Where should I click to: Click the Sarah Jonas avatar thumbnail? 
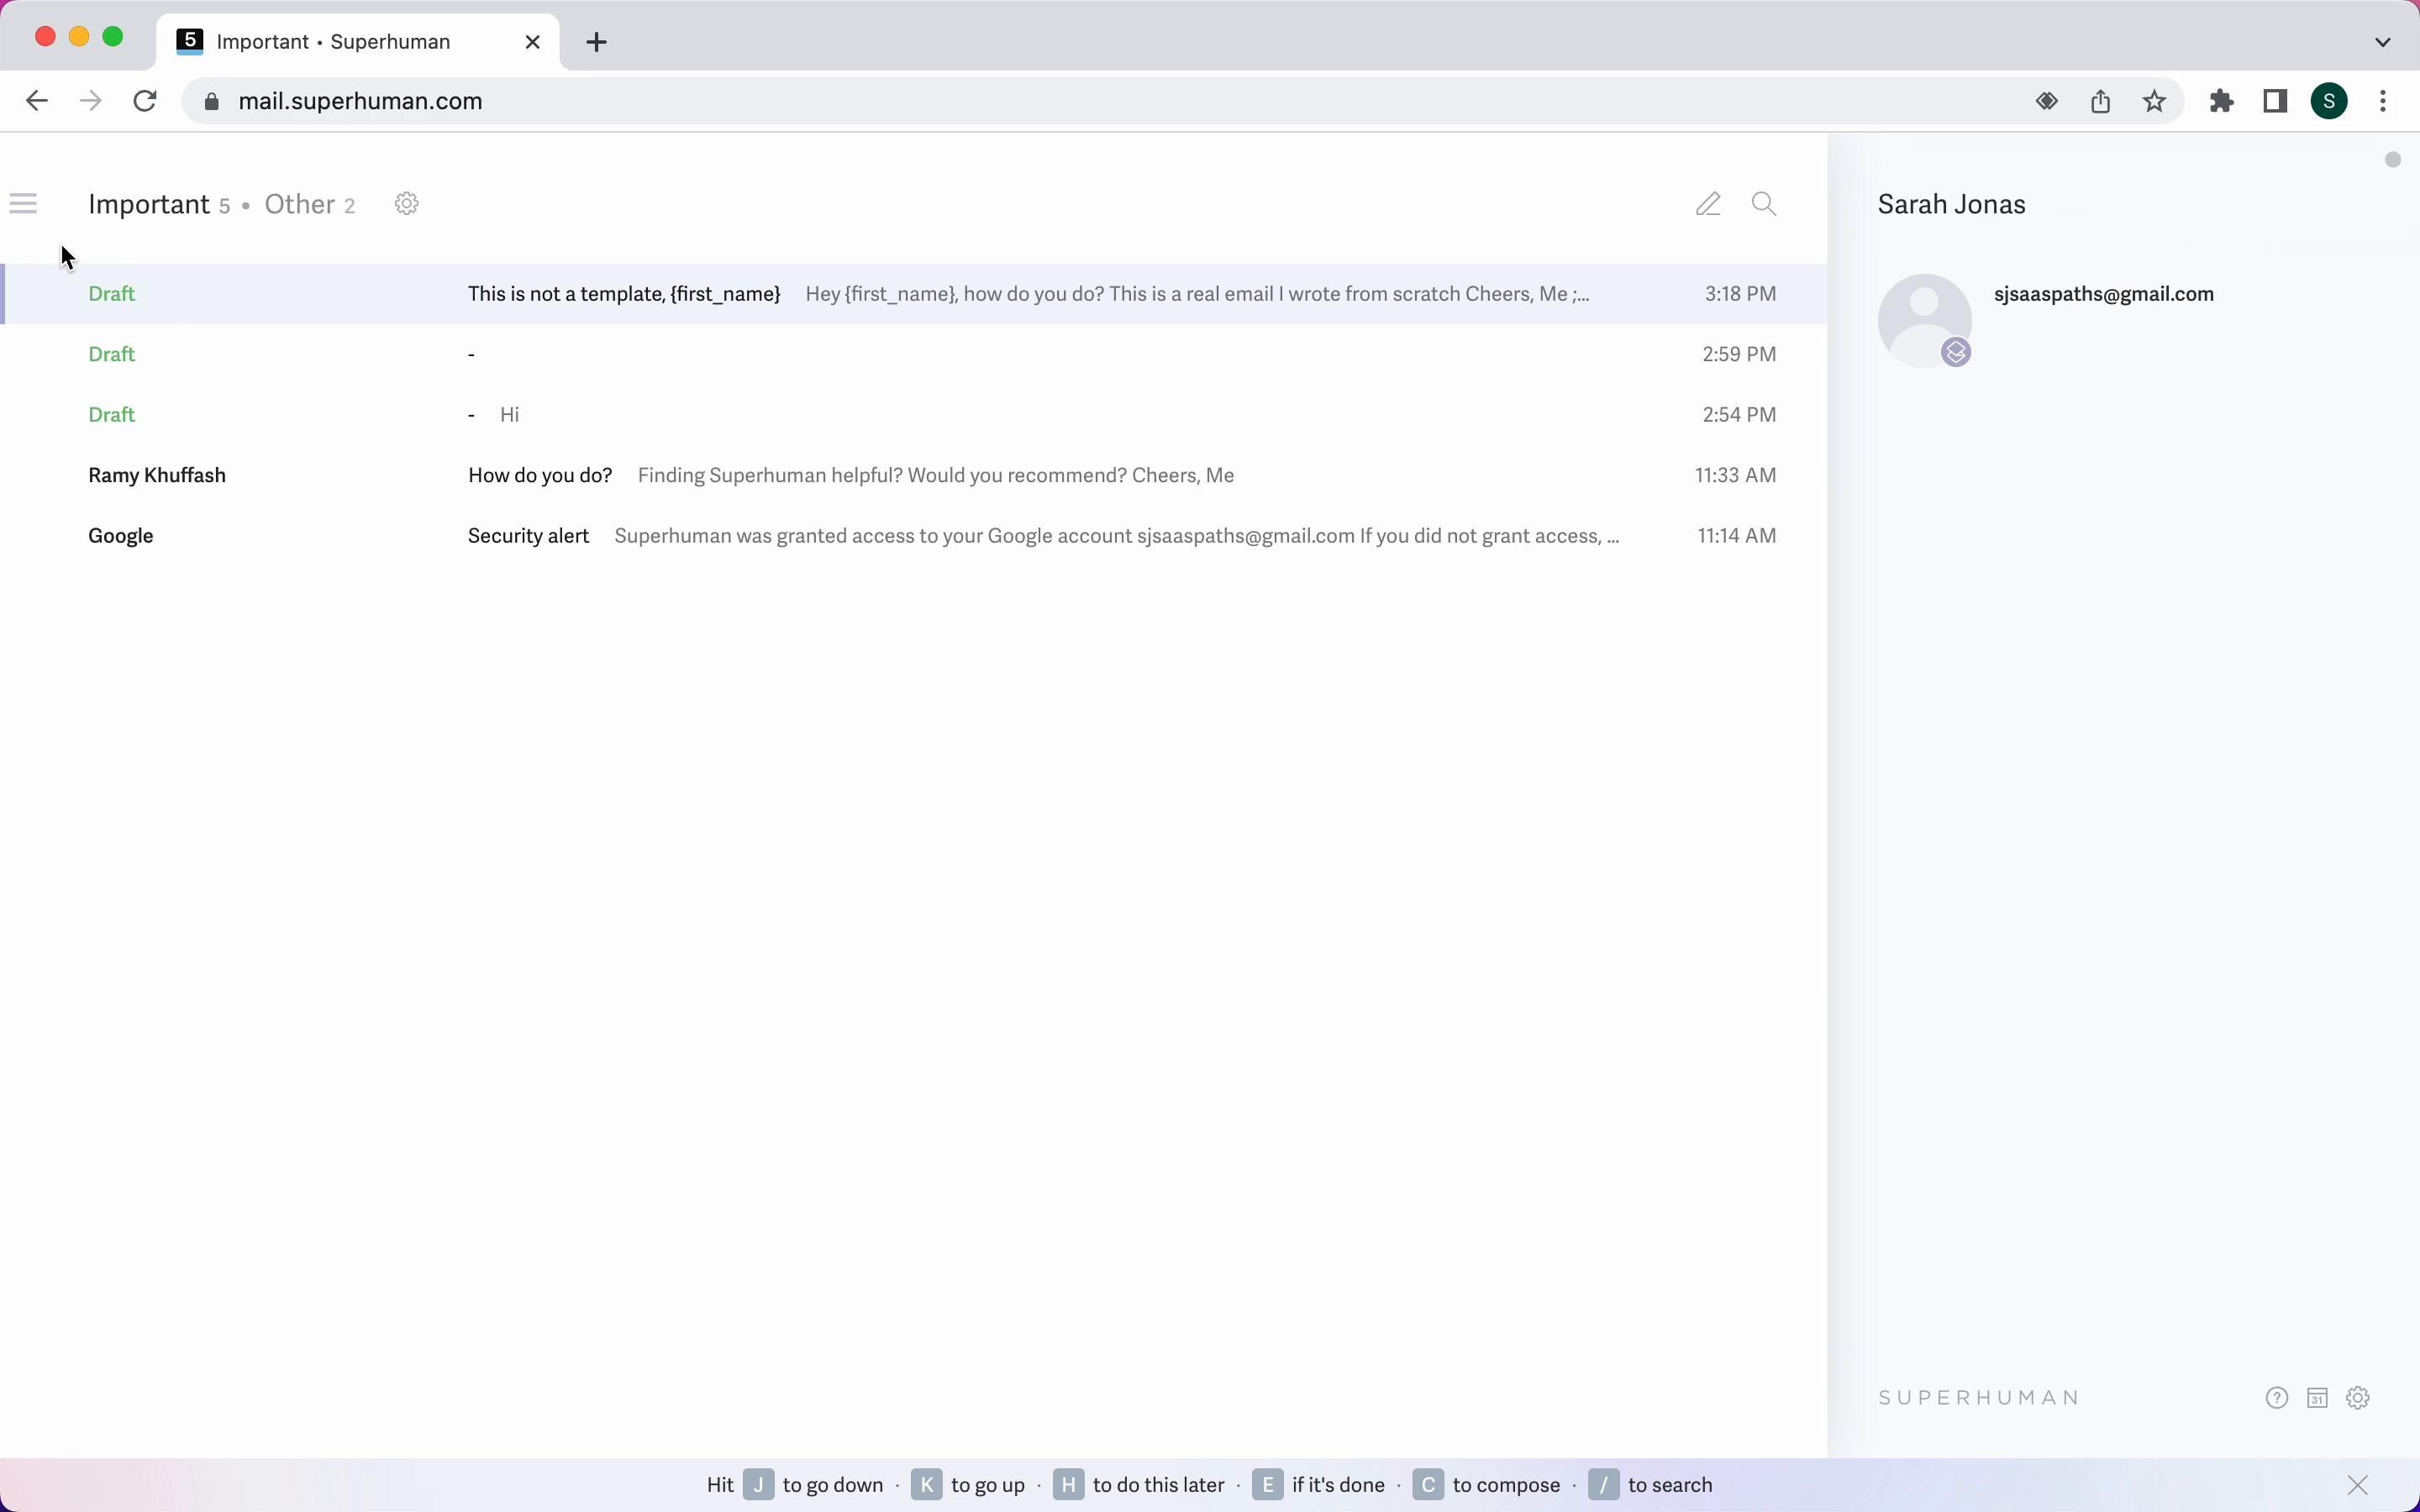tap(1924, 320)
